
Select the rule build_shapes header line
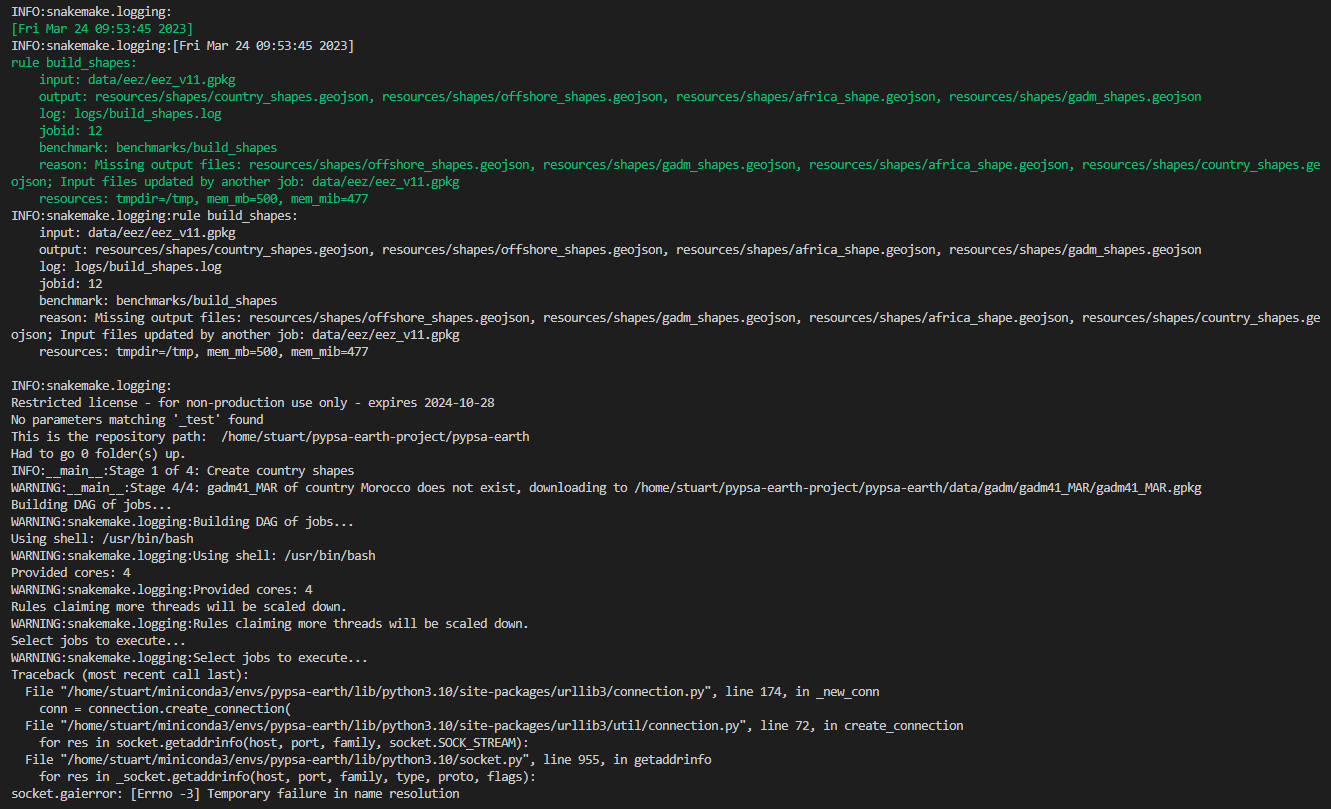(65, 62)
